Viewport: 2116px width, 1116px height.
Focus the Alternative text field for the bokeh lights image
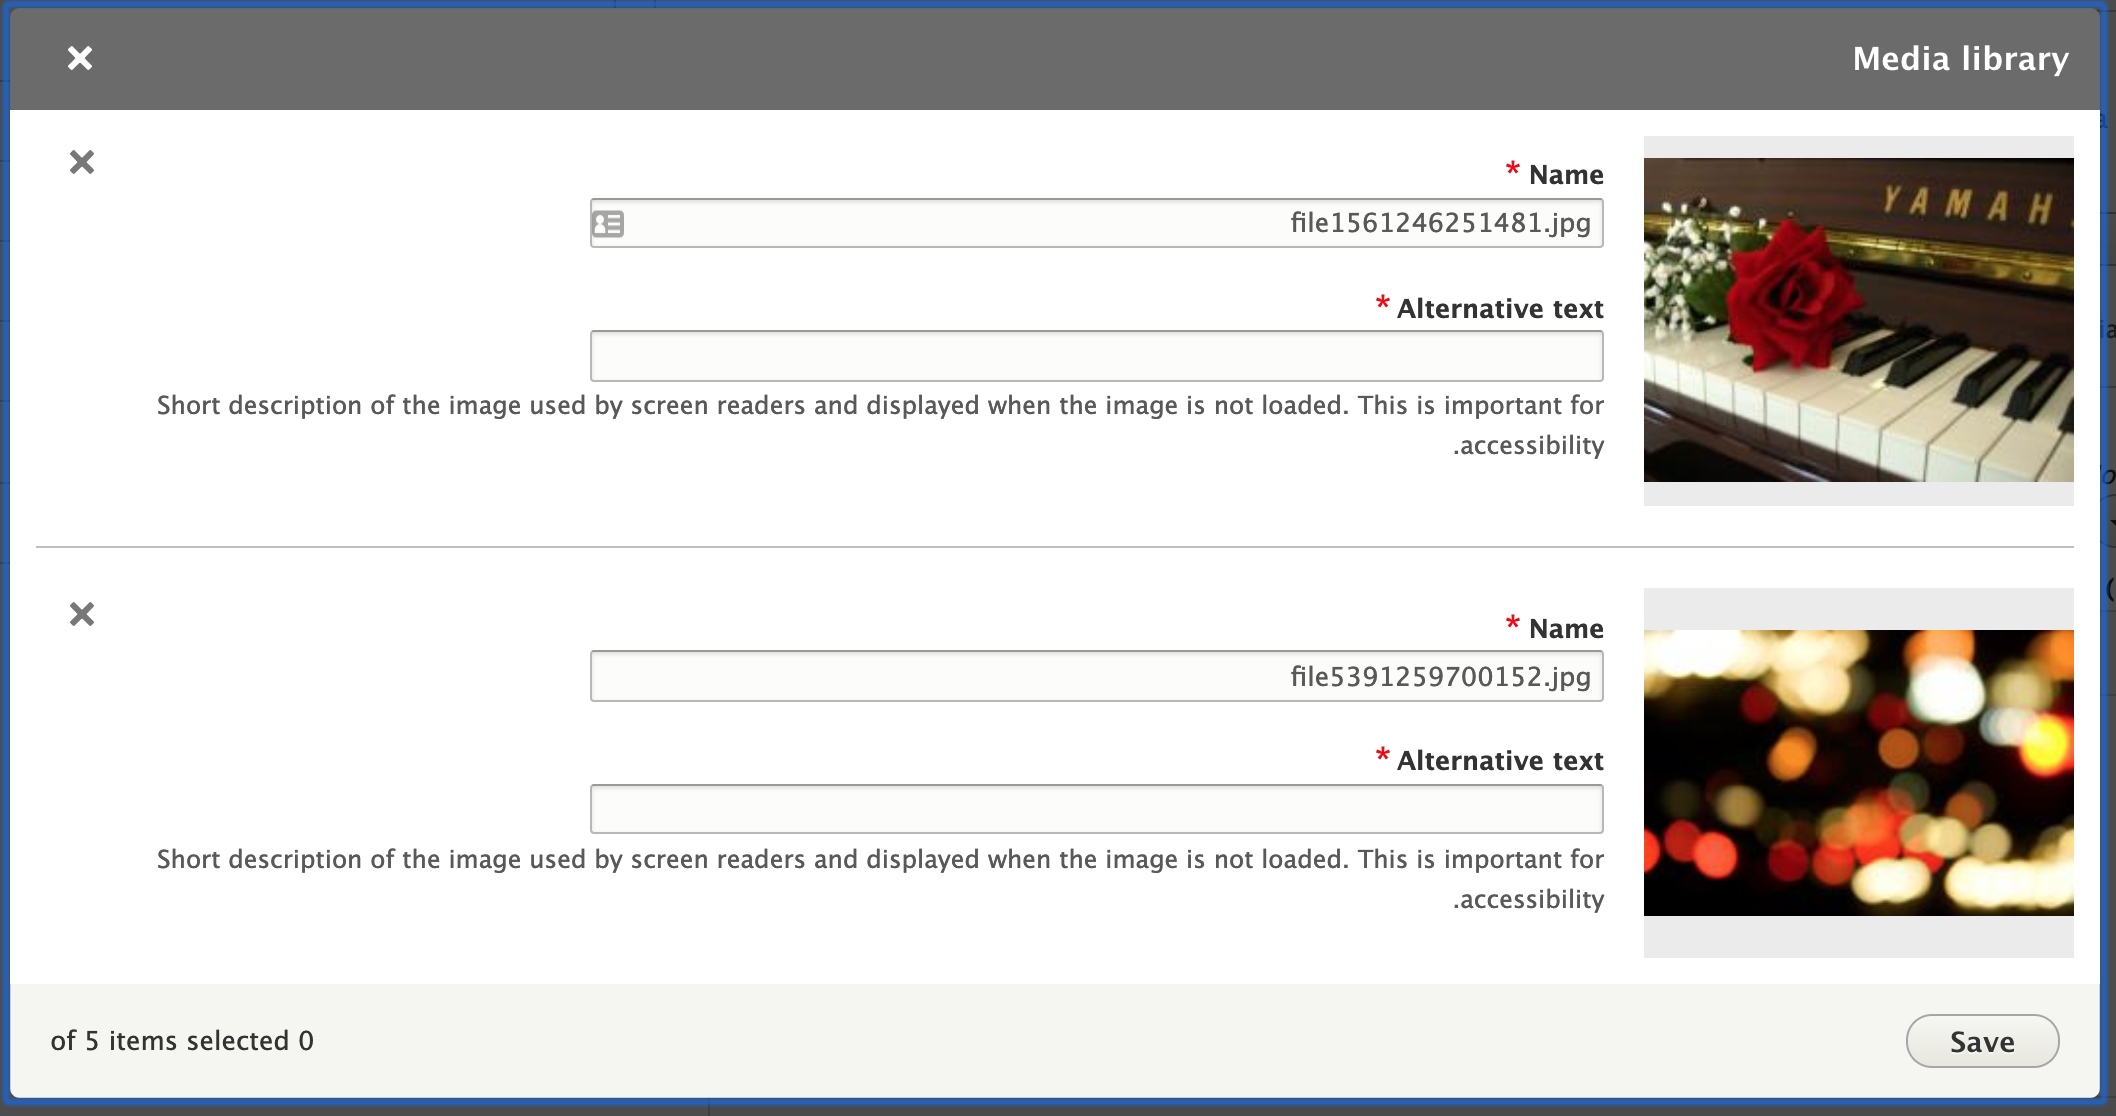[1096, 808]
